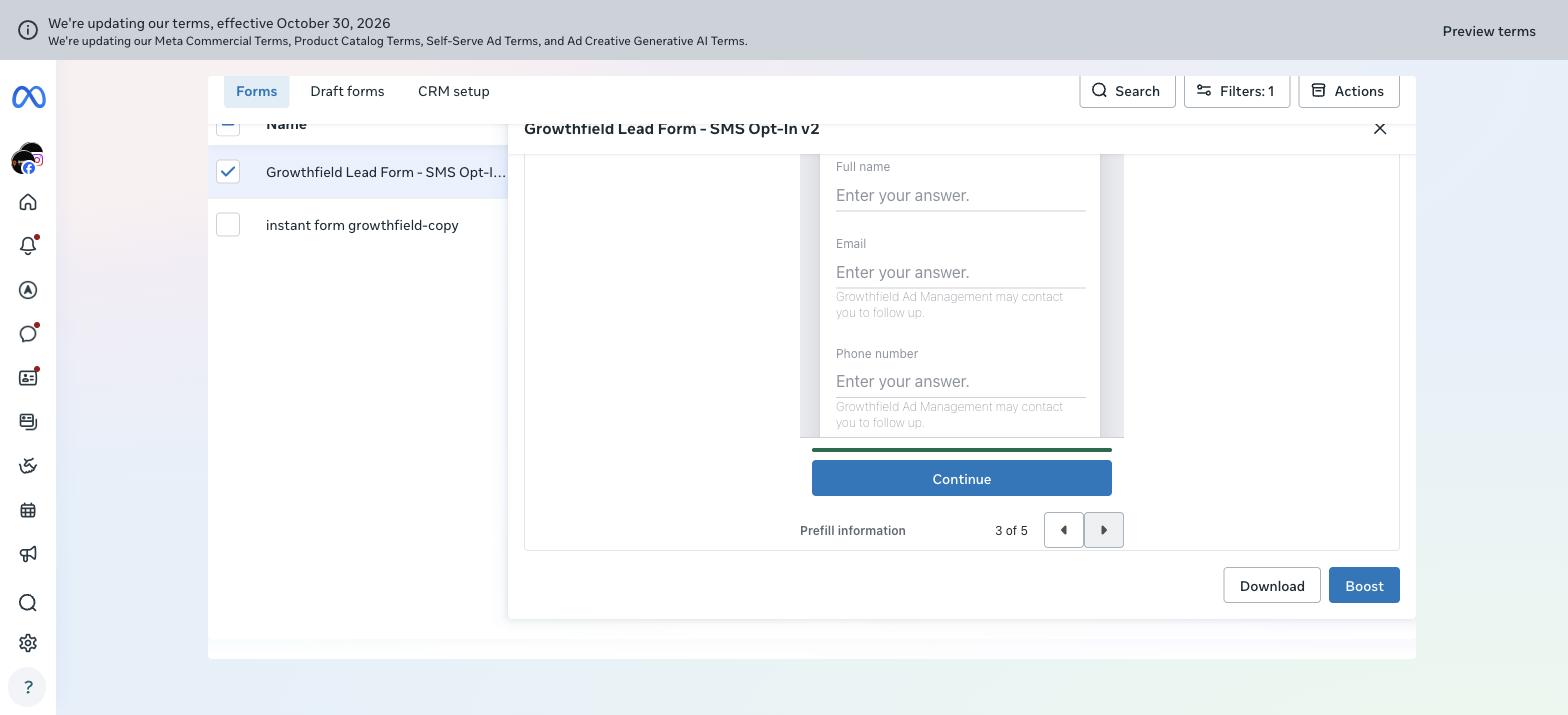Click the Search button
Image resolution: width=1568 pixels, height=715 pixels.
click(1127, 91)
